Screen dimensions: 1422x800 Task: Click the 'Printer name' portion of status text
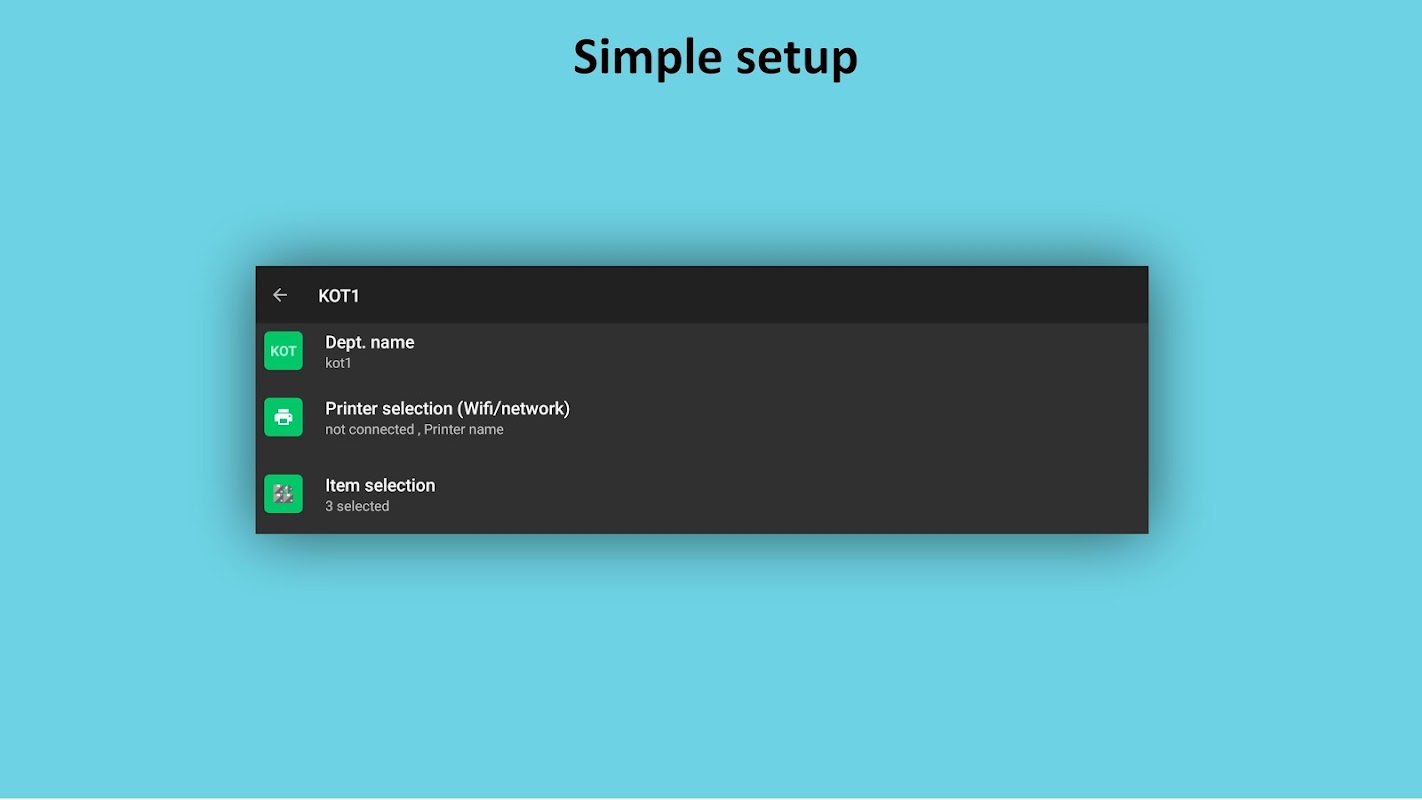464,429
